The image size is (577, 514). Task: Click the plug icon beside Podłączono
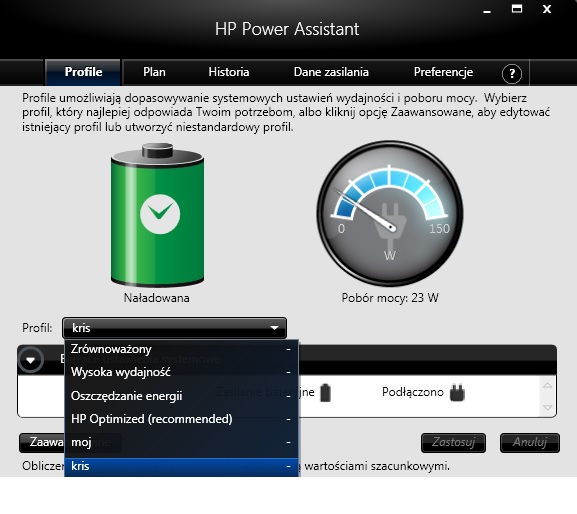457,393
